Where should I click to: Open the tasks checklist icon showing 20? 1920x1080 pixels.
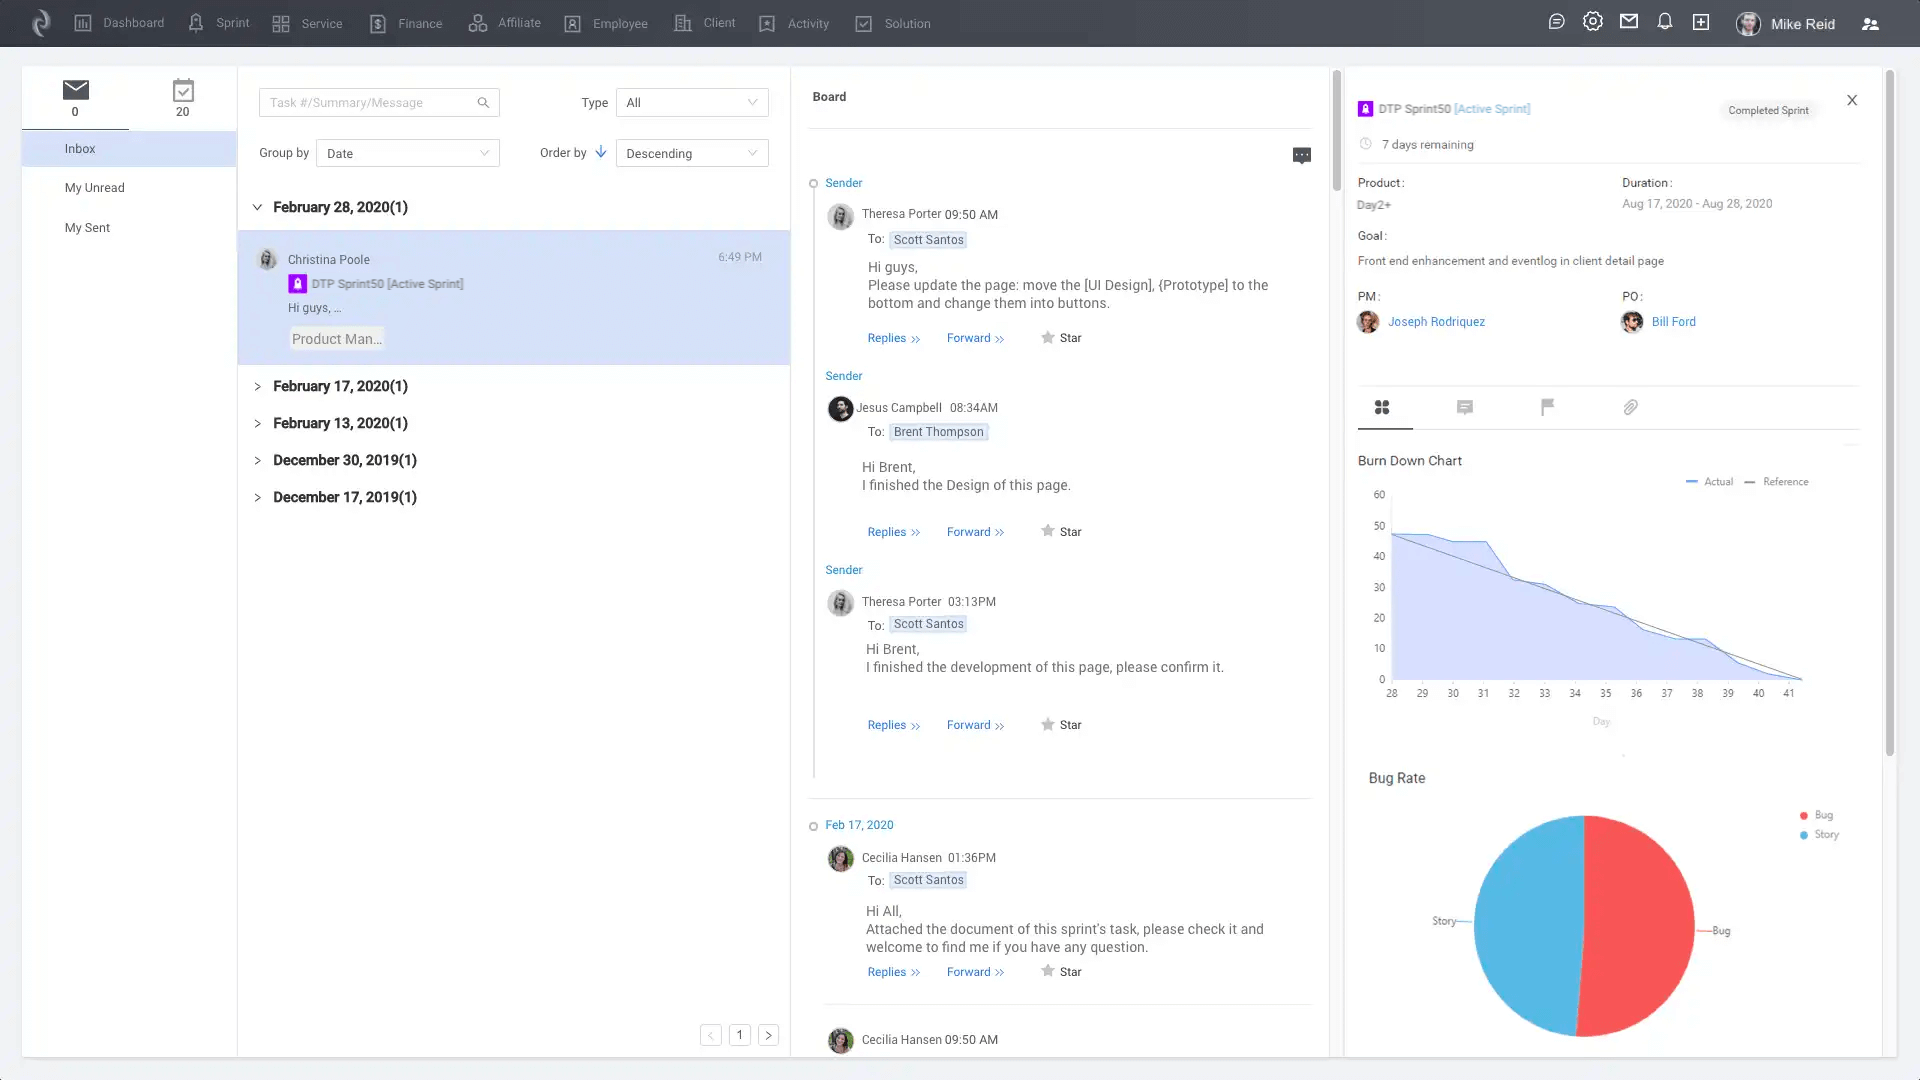click(182, 97)
